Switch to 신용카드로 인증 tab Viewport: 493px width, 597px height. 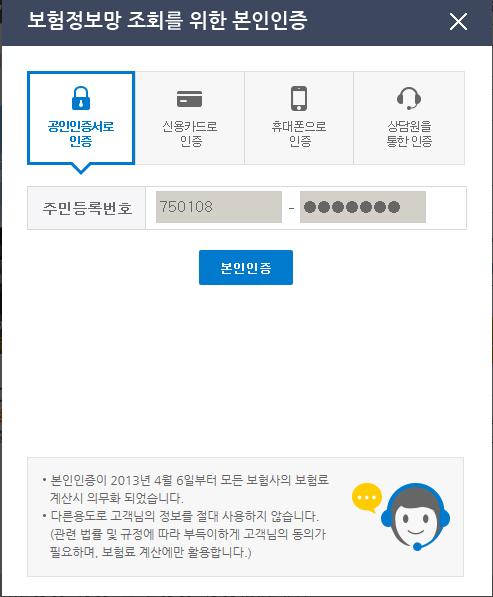[x=190, y=118]
